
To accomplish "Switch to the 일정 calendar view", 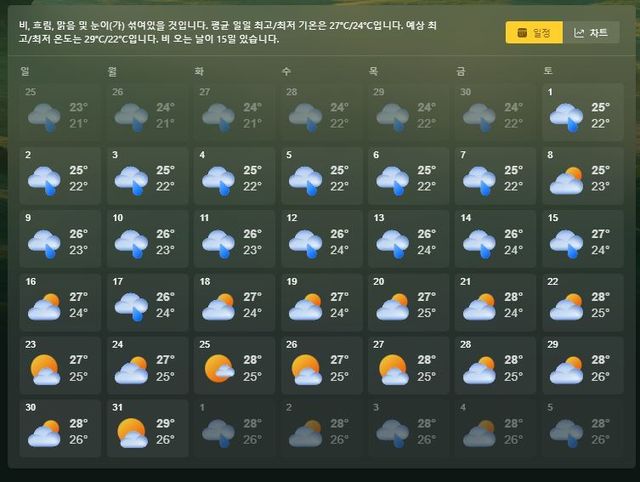I will [533, 33].
